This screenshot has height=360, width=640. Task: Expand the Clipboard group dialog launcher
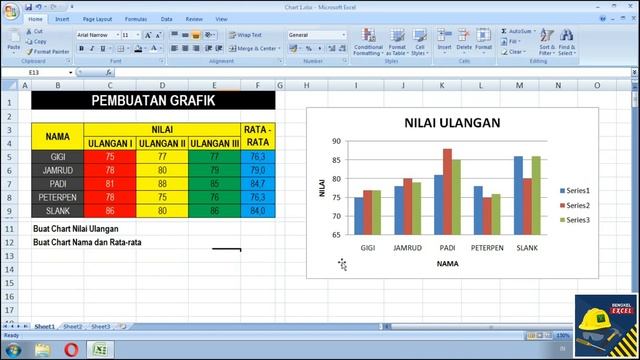[x=69, y=61]
